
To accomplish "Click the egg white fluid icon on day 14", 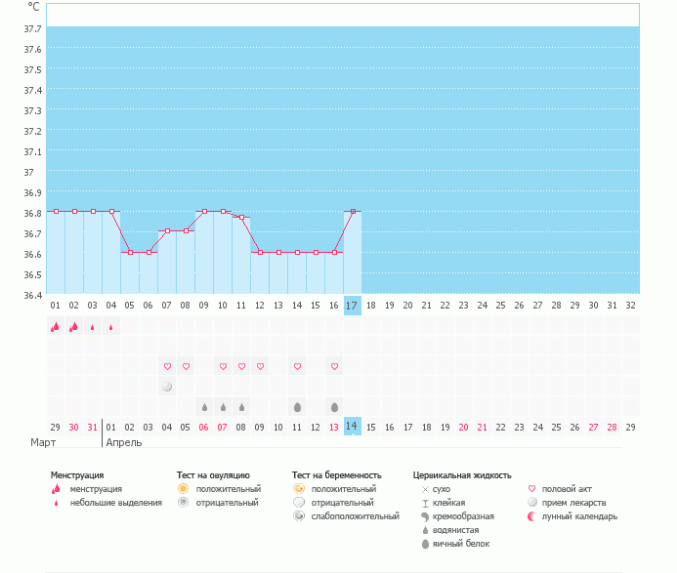I will 297,407.
